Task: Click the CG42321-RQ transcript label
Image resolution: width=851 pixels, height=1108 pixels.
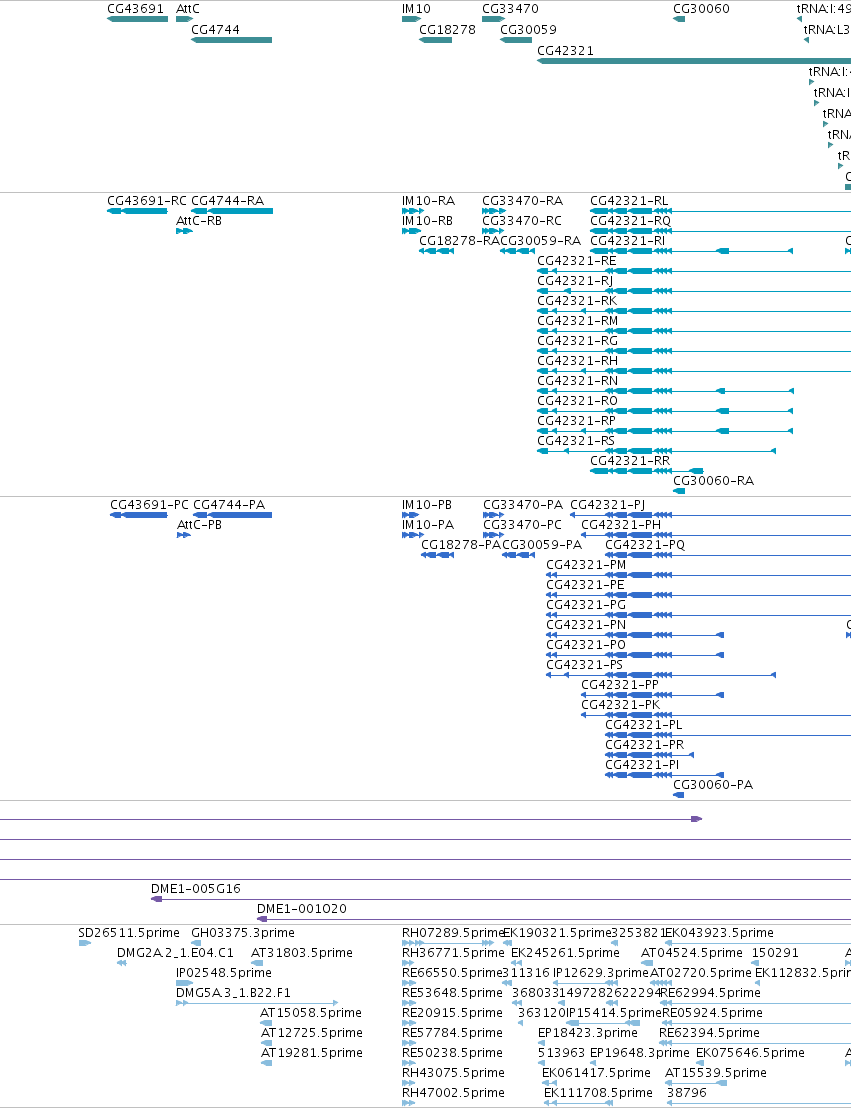Action: pos(630,221)
